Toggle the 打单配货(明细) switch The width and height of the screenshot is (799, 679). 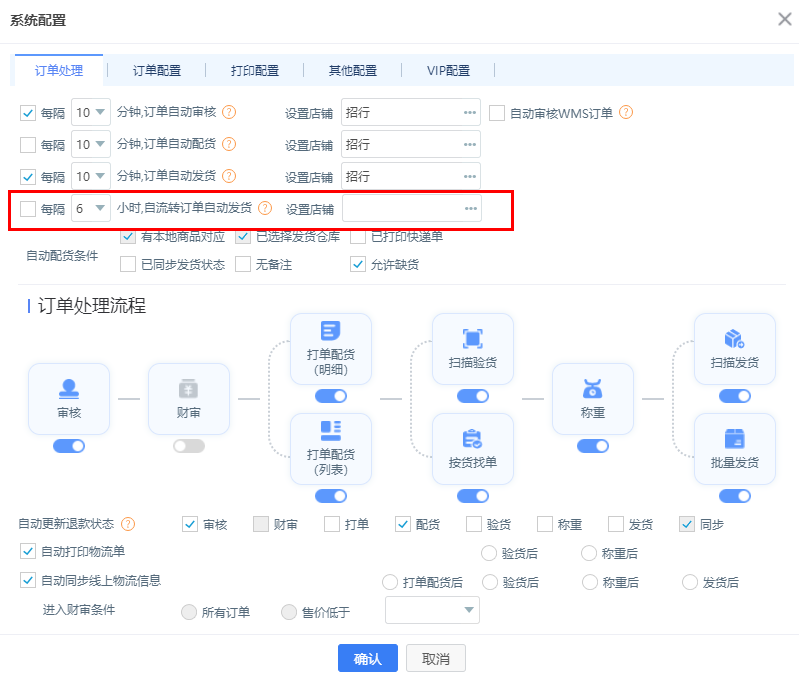(x=331, y=396)
